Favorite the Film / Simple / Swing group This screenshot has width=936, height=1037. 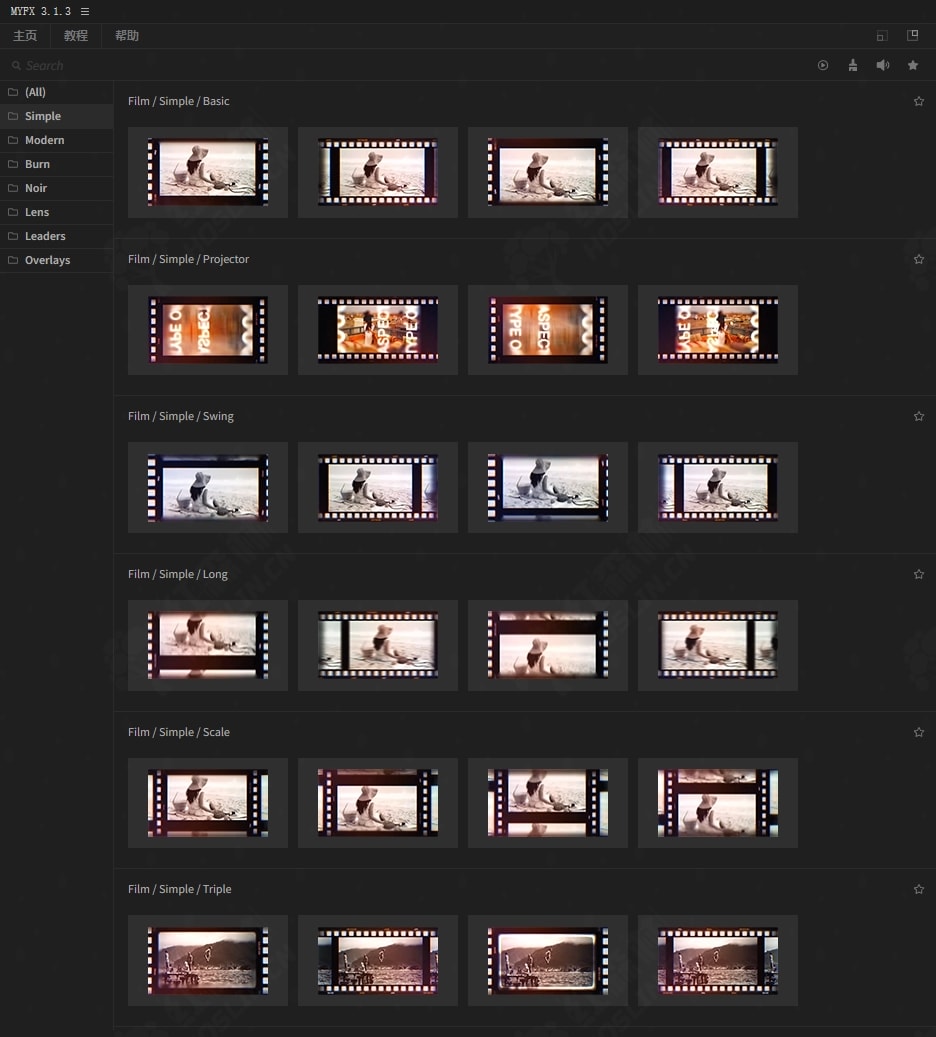pyautogui.click(x=919, y=416)
